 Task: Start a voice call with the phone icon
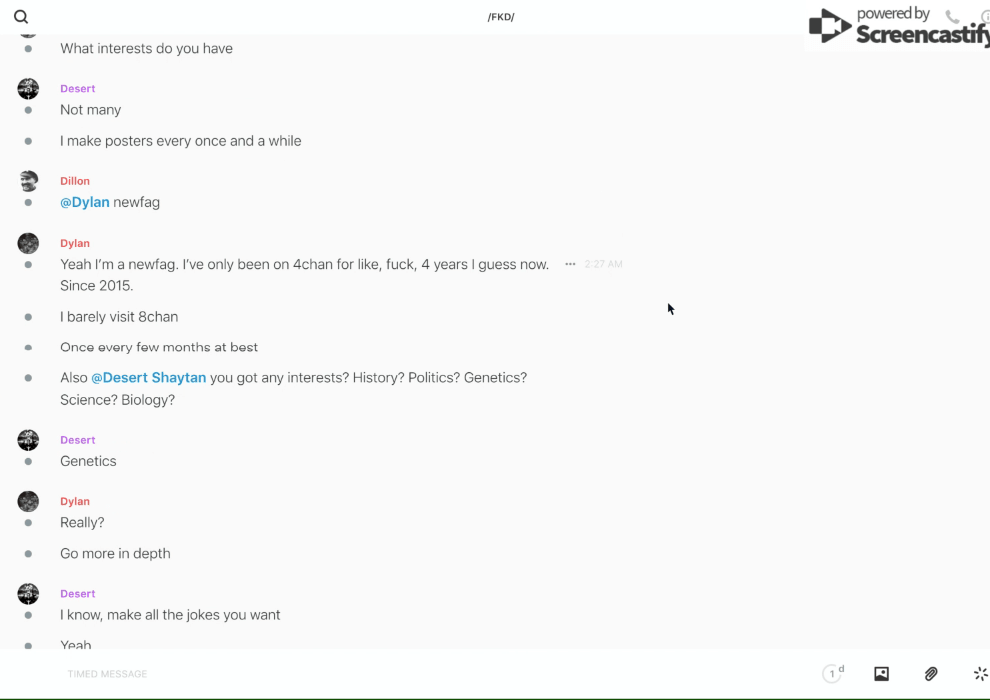[x=952, y=17]
